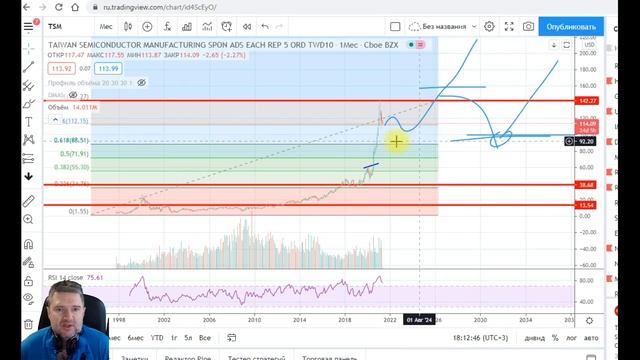The image size is (640, 360).
Task: Open financial metrics bar chart icon
Action: coord(187,27)
